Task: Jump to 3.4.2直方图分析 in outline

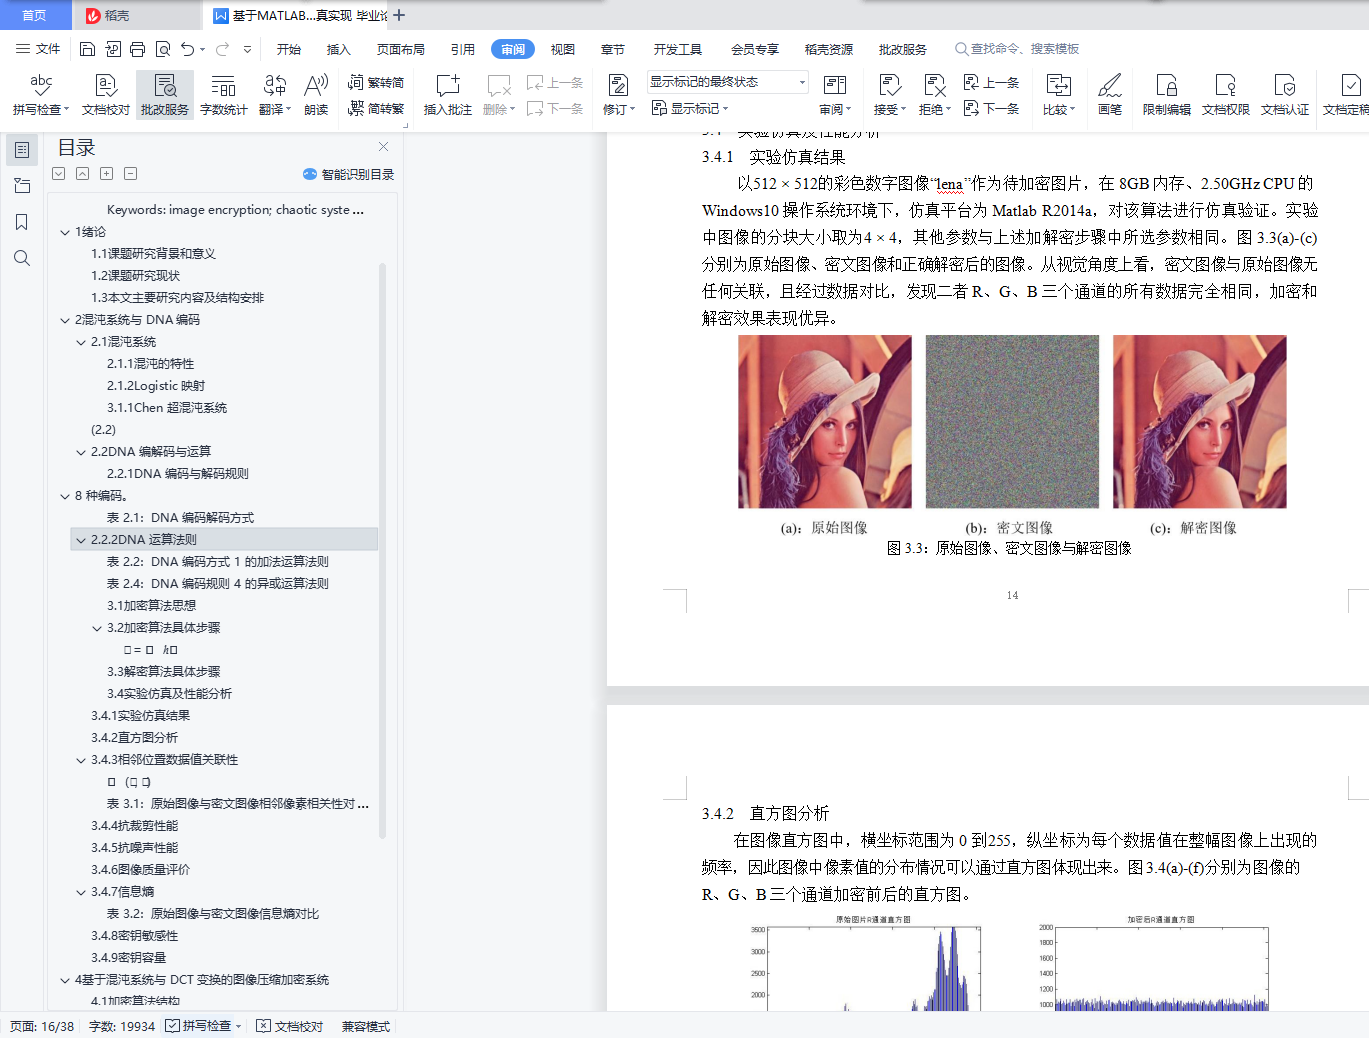Action: coord(134,738)
